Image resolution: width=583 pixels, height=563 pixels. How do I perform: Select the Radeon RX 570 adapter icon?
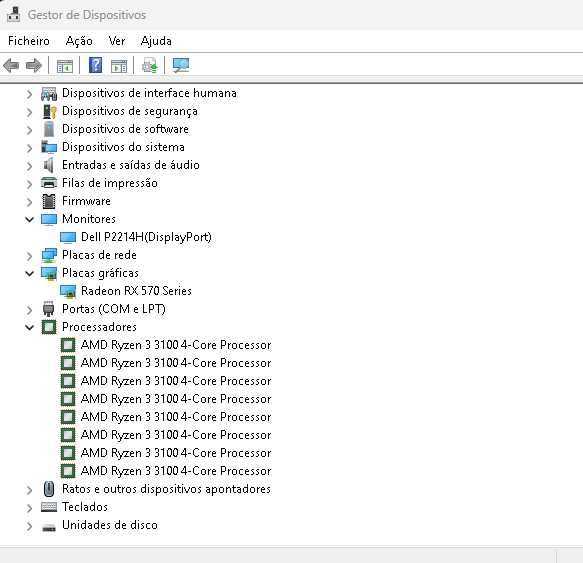(68, 291)
